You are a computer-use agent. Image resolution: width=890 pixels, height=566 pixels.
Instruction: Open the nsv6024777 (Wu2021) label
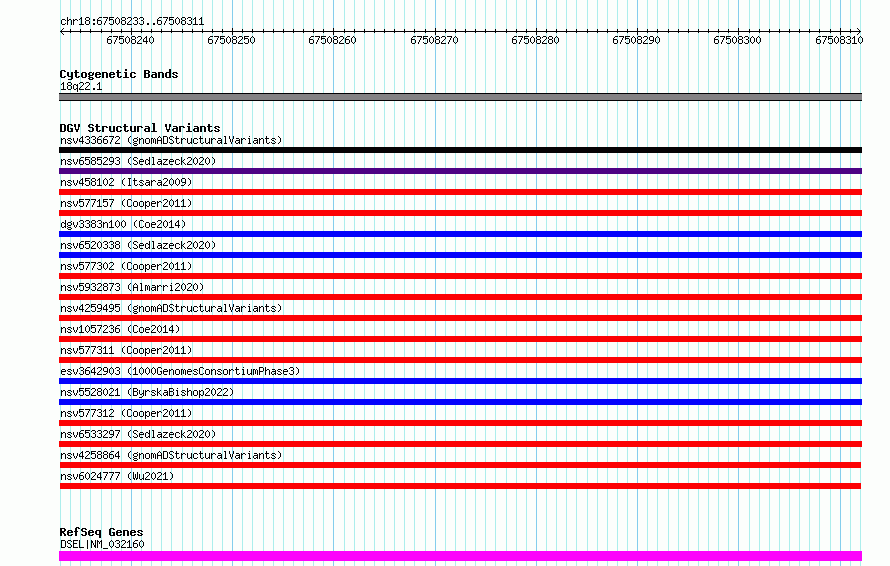(x=117, y=476)
